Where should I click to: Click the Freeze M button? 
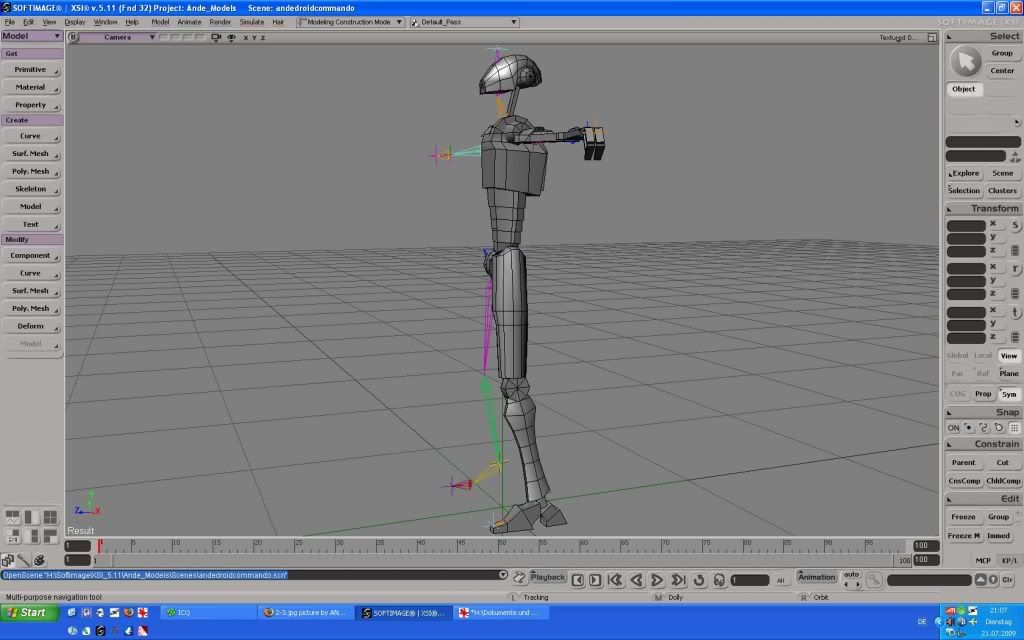pyautogui.click(x=964, y=536)
